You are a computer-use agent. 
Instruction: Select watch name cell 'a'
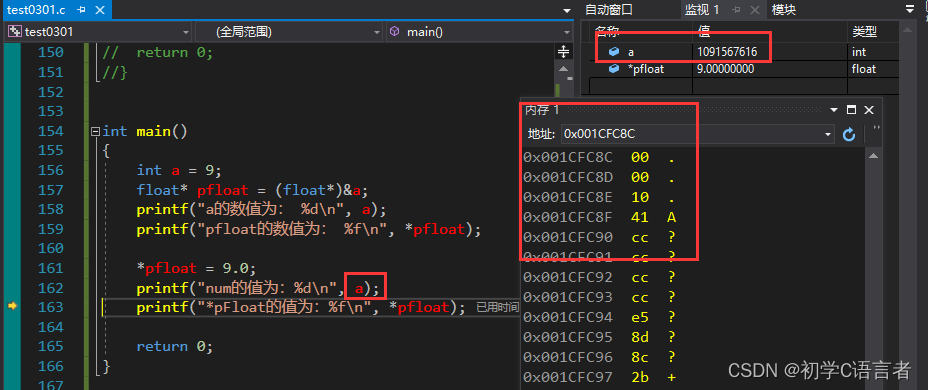click(631, 52)
